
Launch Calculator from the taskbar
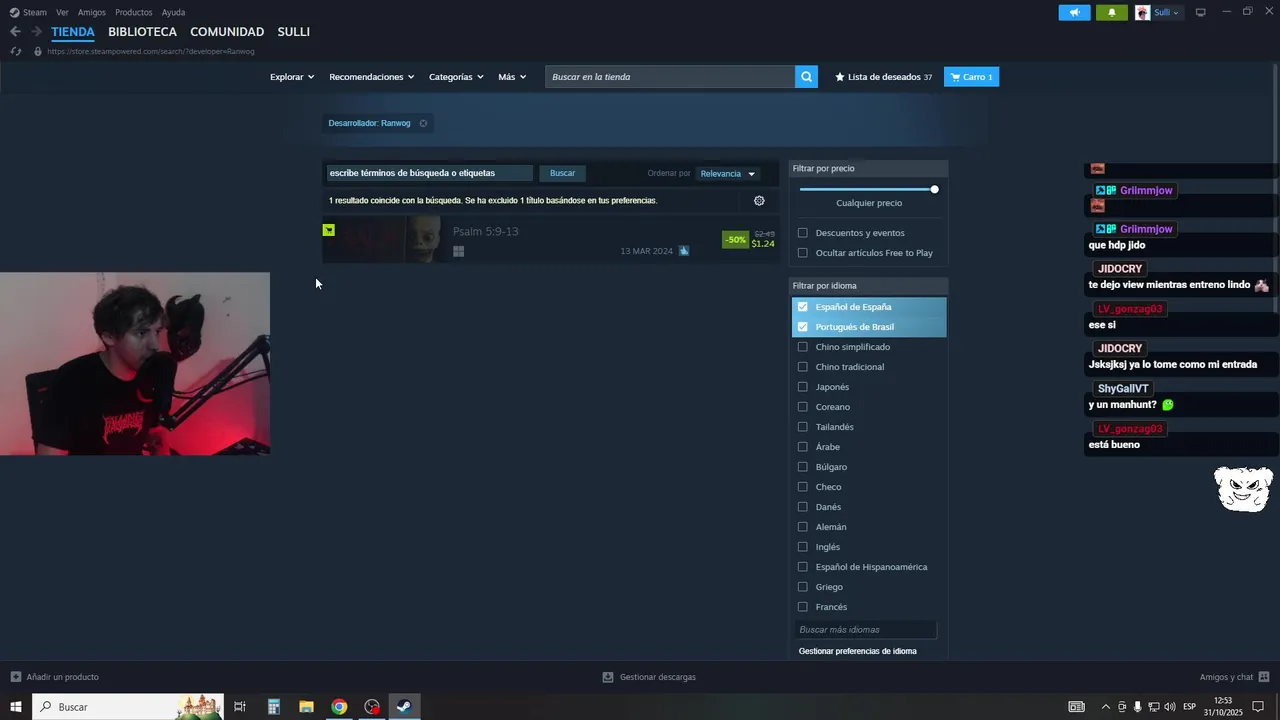[273, 707]
